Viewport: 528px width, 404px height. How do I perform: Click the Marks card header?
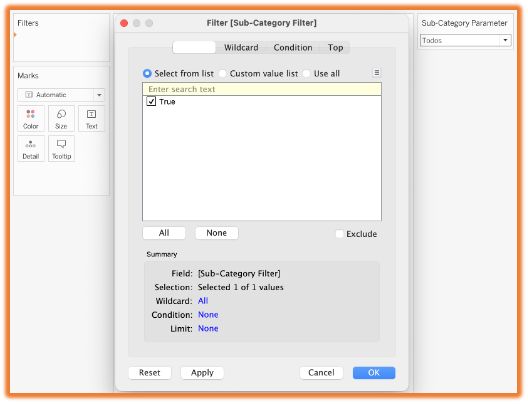(28, 75)
